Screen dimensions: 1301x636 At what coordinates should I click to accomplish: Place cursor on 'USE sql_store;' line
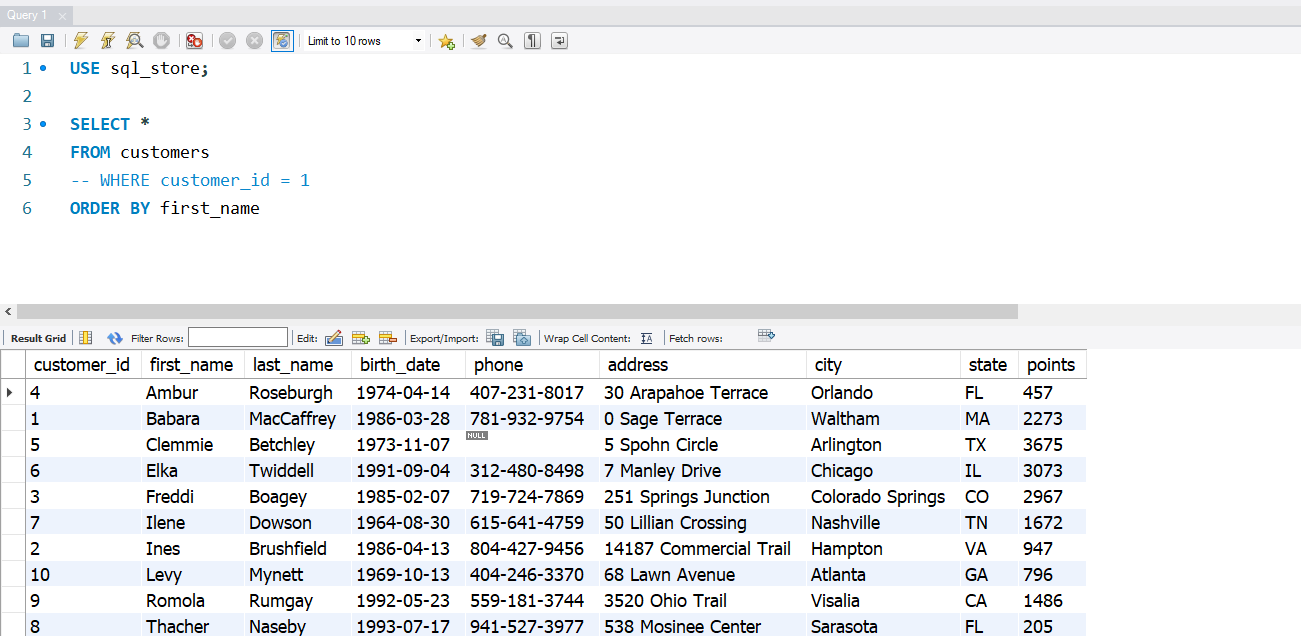tap(140, 69)
